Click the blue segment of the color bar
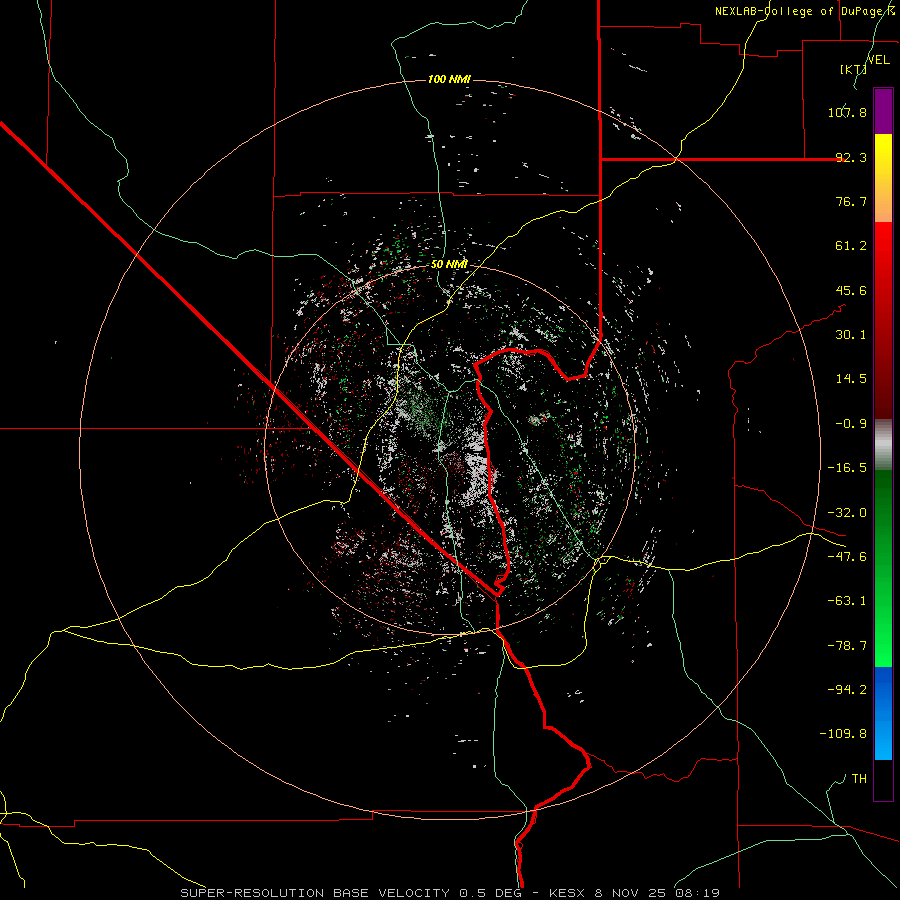900x900 pixels. click(883, 713)
